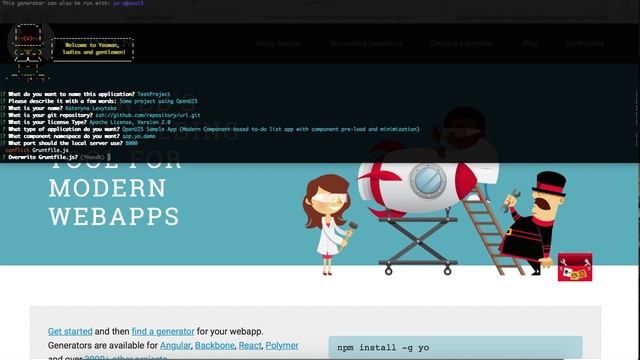This screenshot has height=360, width=640.
Task: Click the 'conflict Gruntfile.js' terminal line
Action: pos(37,150)
